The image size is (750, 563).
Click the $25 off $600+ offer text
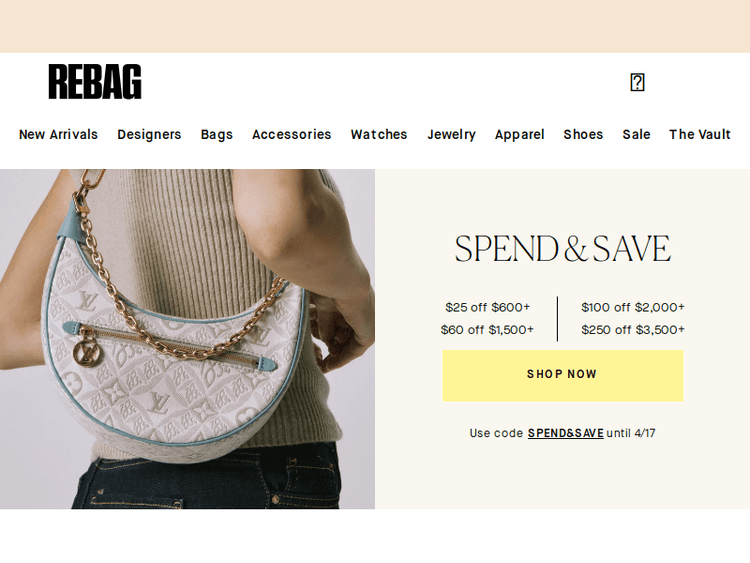coord(487,307)
